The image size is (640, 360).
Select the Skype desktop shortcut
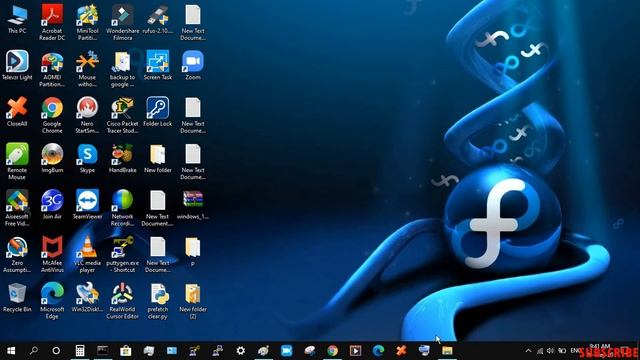click(x=87, y=158)
